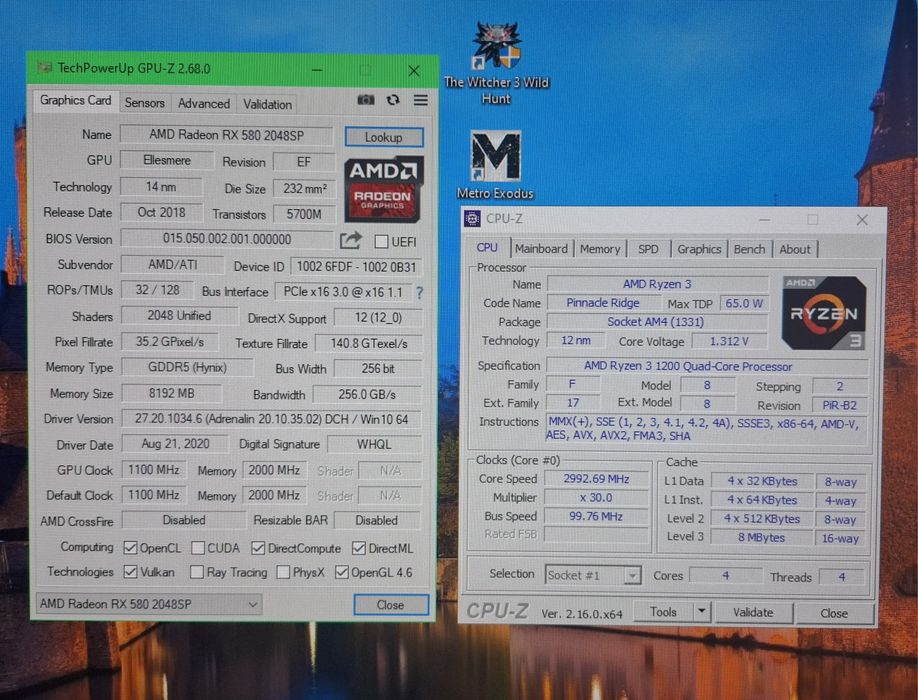This screenshot has height=700, width=918.
Task: Toggle the PhysX checkbox
Action: pyautogui.click(x=283, y=572)
